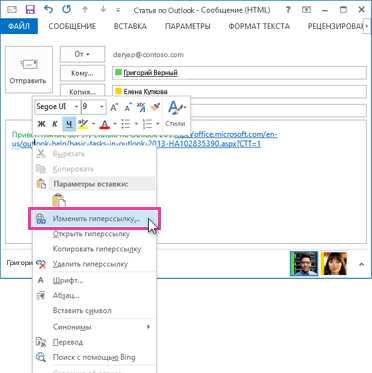Screen dimensions: 372x373
Task: Switch to ВСТАВКА ribbon tab
Action: 130,26
